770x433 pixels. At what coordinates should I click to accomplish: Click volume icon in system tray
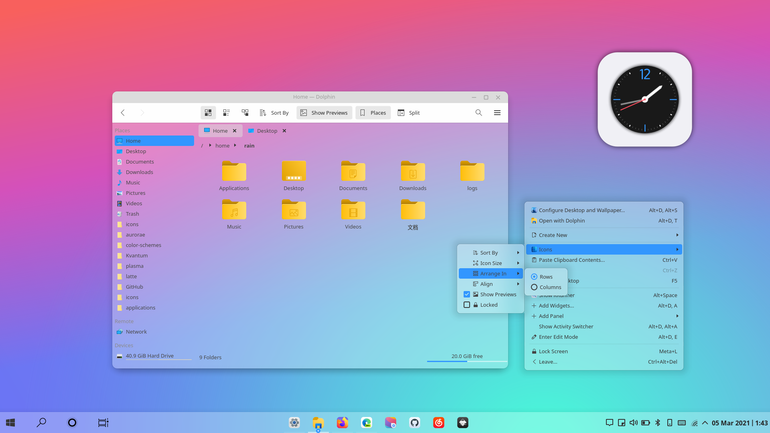[x=633, y=423]
